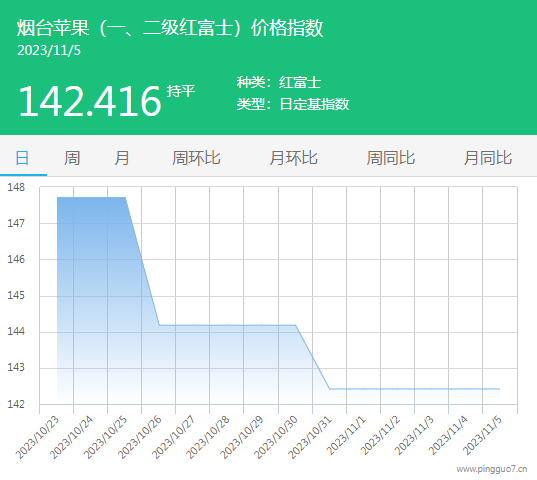This screenshot has height=480, width=537.
Task: Click the 类型: 日定基指数 label
Action: [x=293, y=104]
